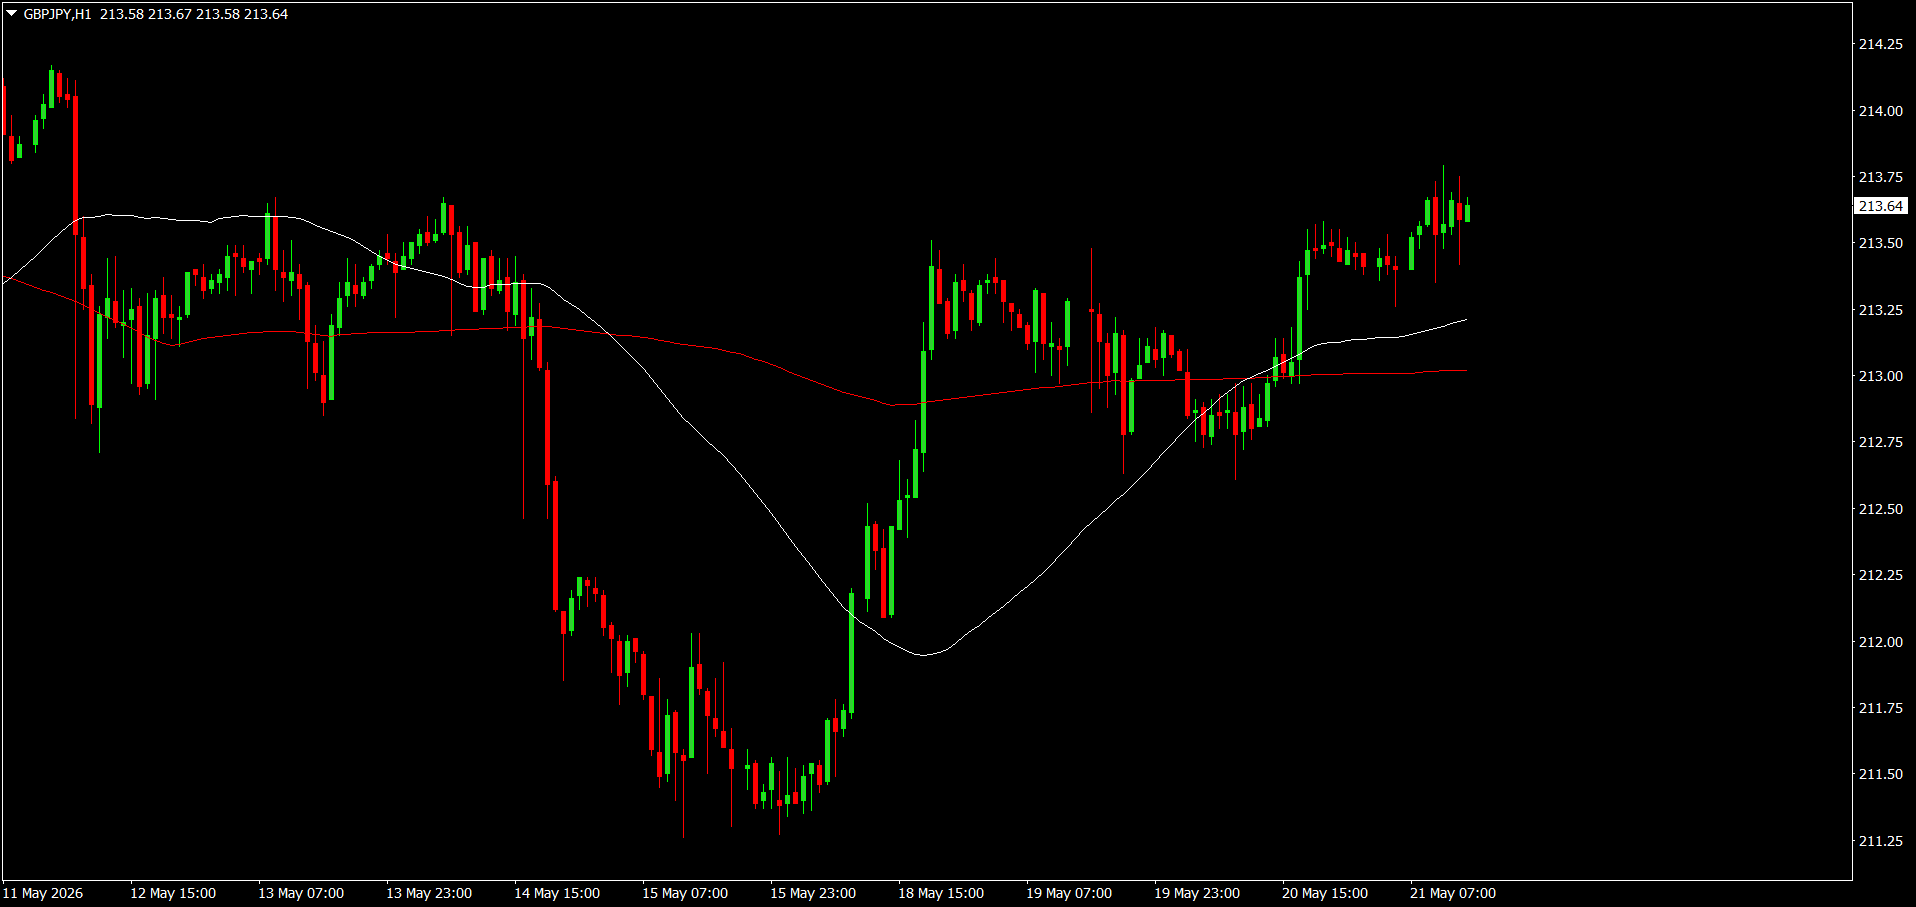Click the OHLC values 213.58 213.67 213.58 213.64
The height and width of the screenshot is (907, 1916).
[194, 14]
